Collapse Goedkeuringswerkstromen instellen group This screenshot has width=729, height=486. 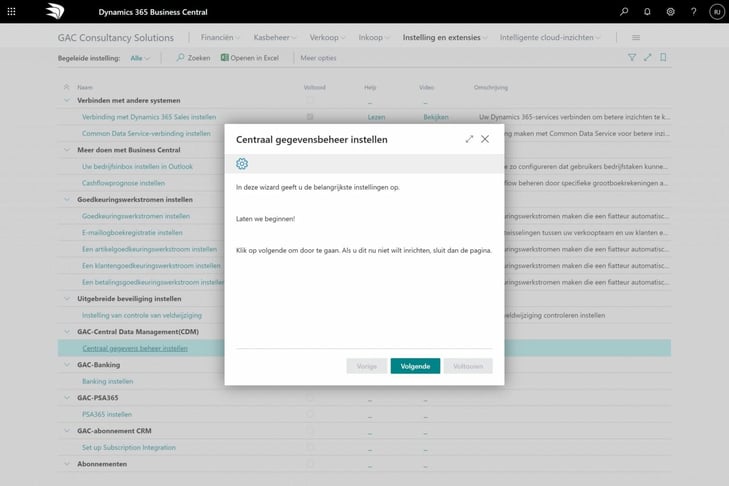tap(66, 200)
